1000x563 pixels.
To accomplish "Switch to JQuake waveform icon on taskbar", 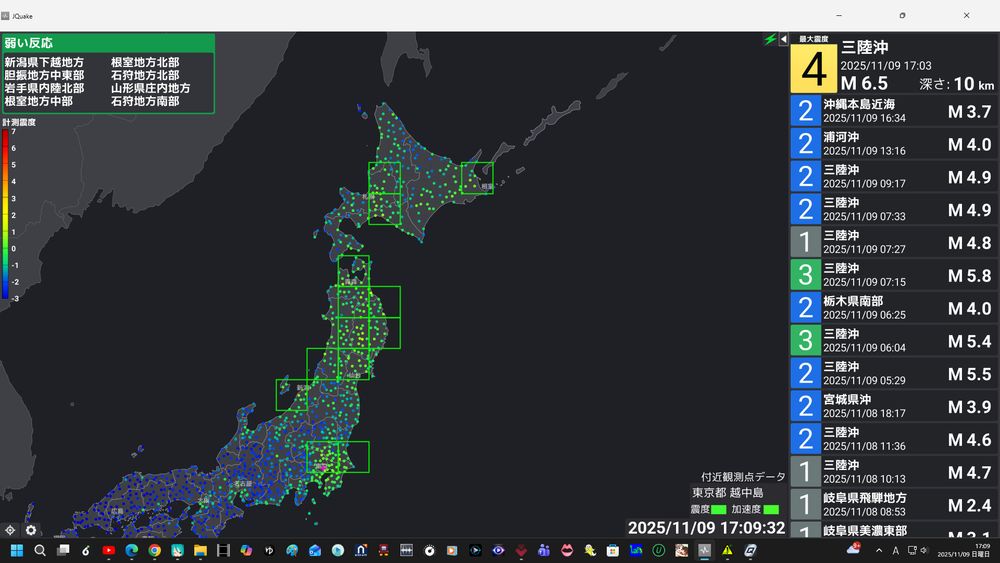I will (x=704, y=550).
